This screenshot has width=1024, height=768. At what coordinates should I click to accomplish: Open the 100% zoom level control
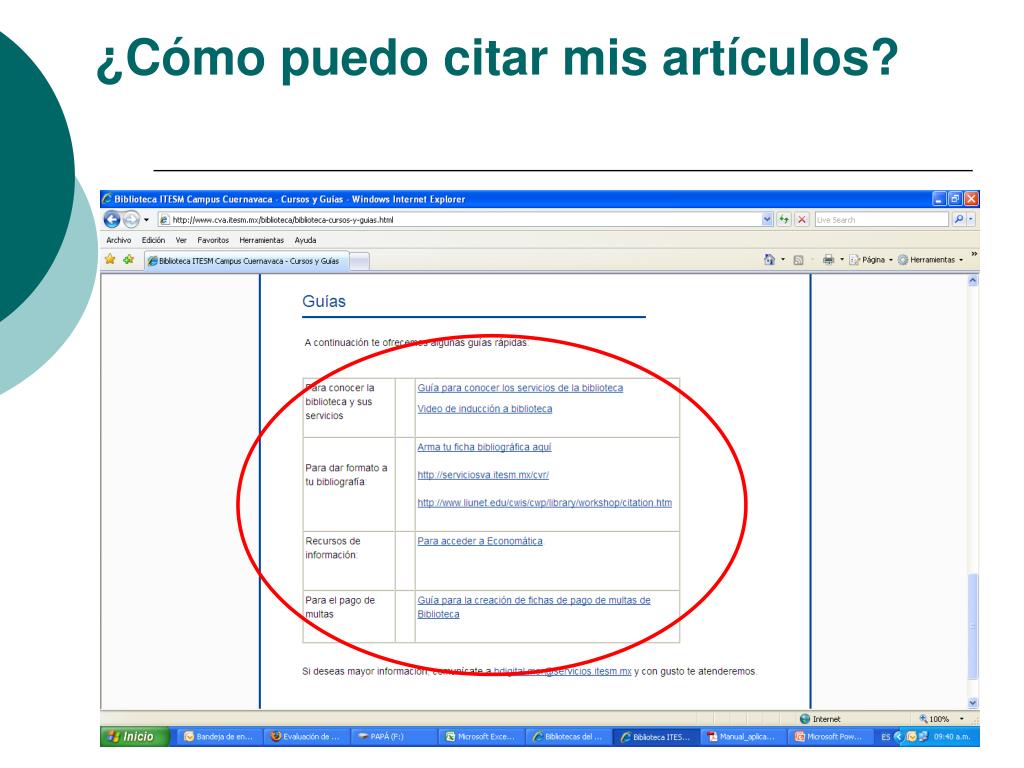point(941,718)
